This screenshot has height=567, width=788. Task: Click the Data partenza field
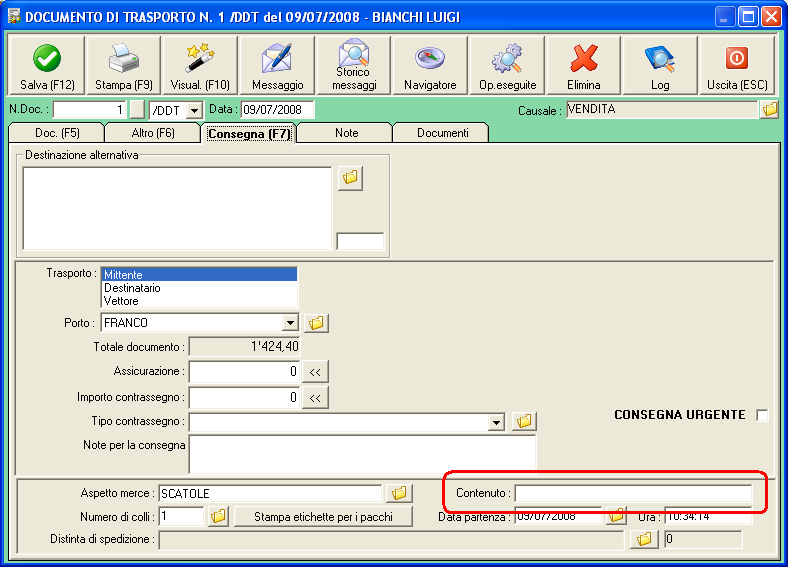click(x=558, y=516)
